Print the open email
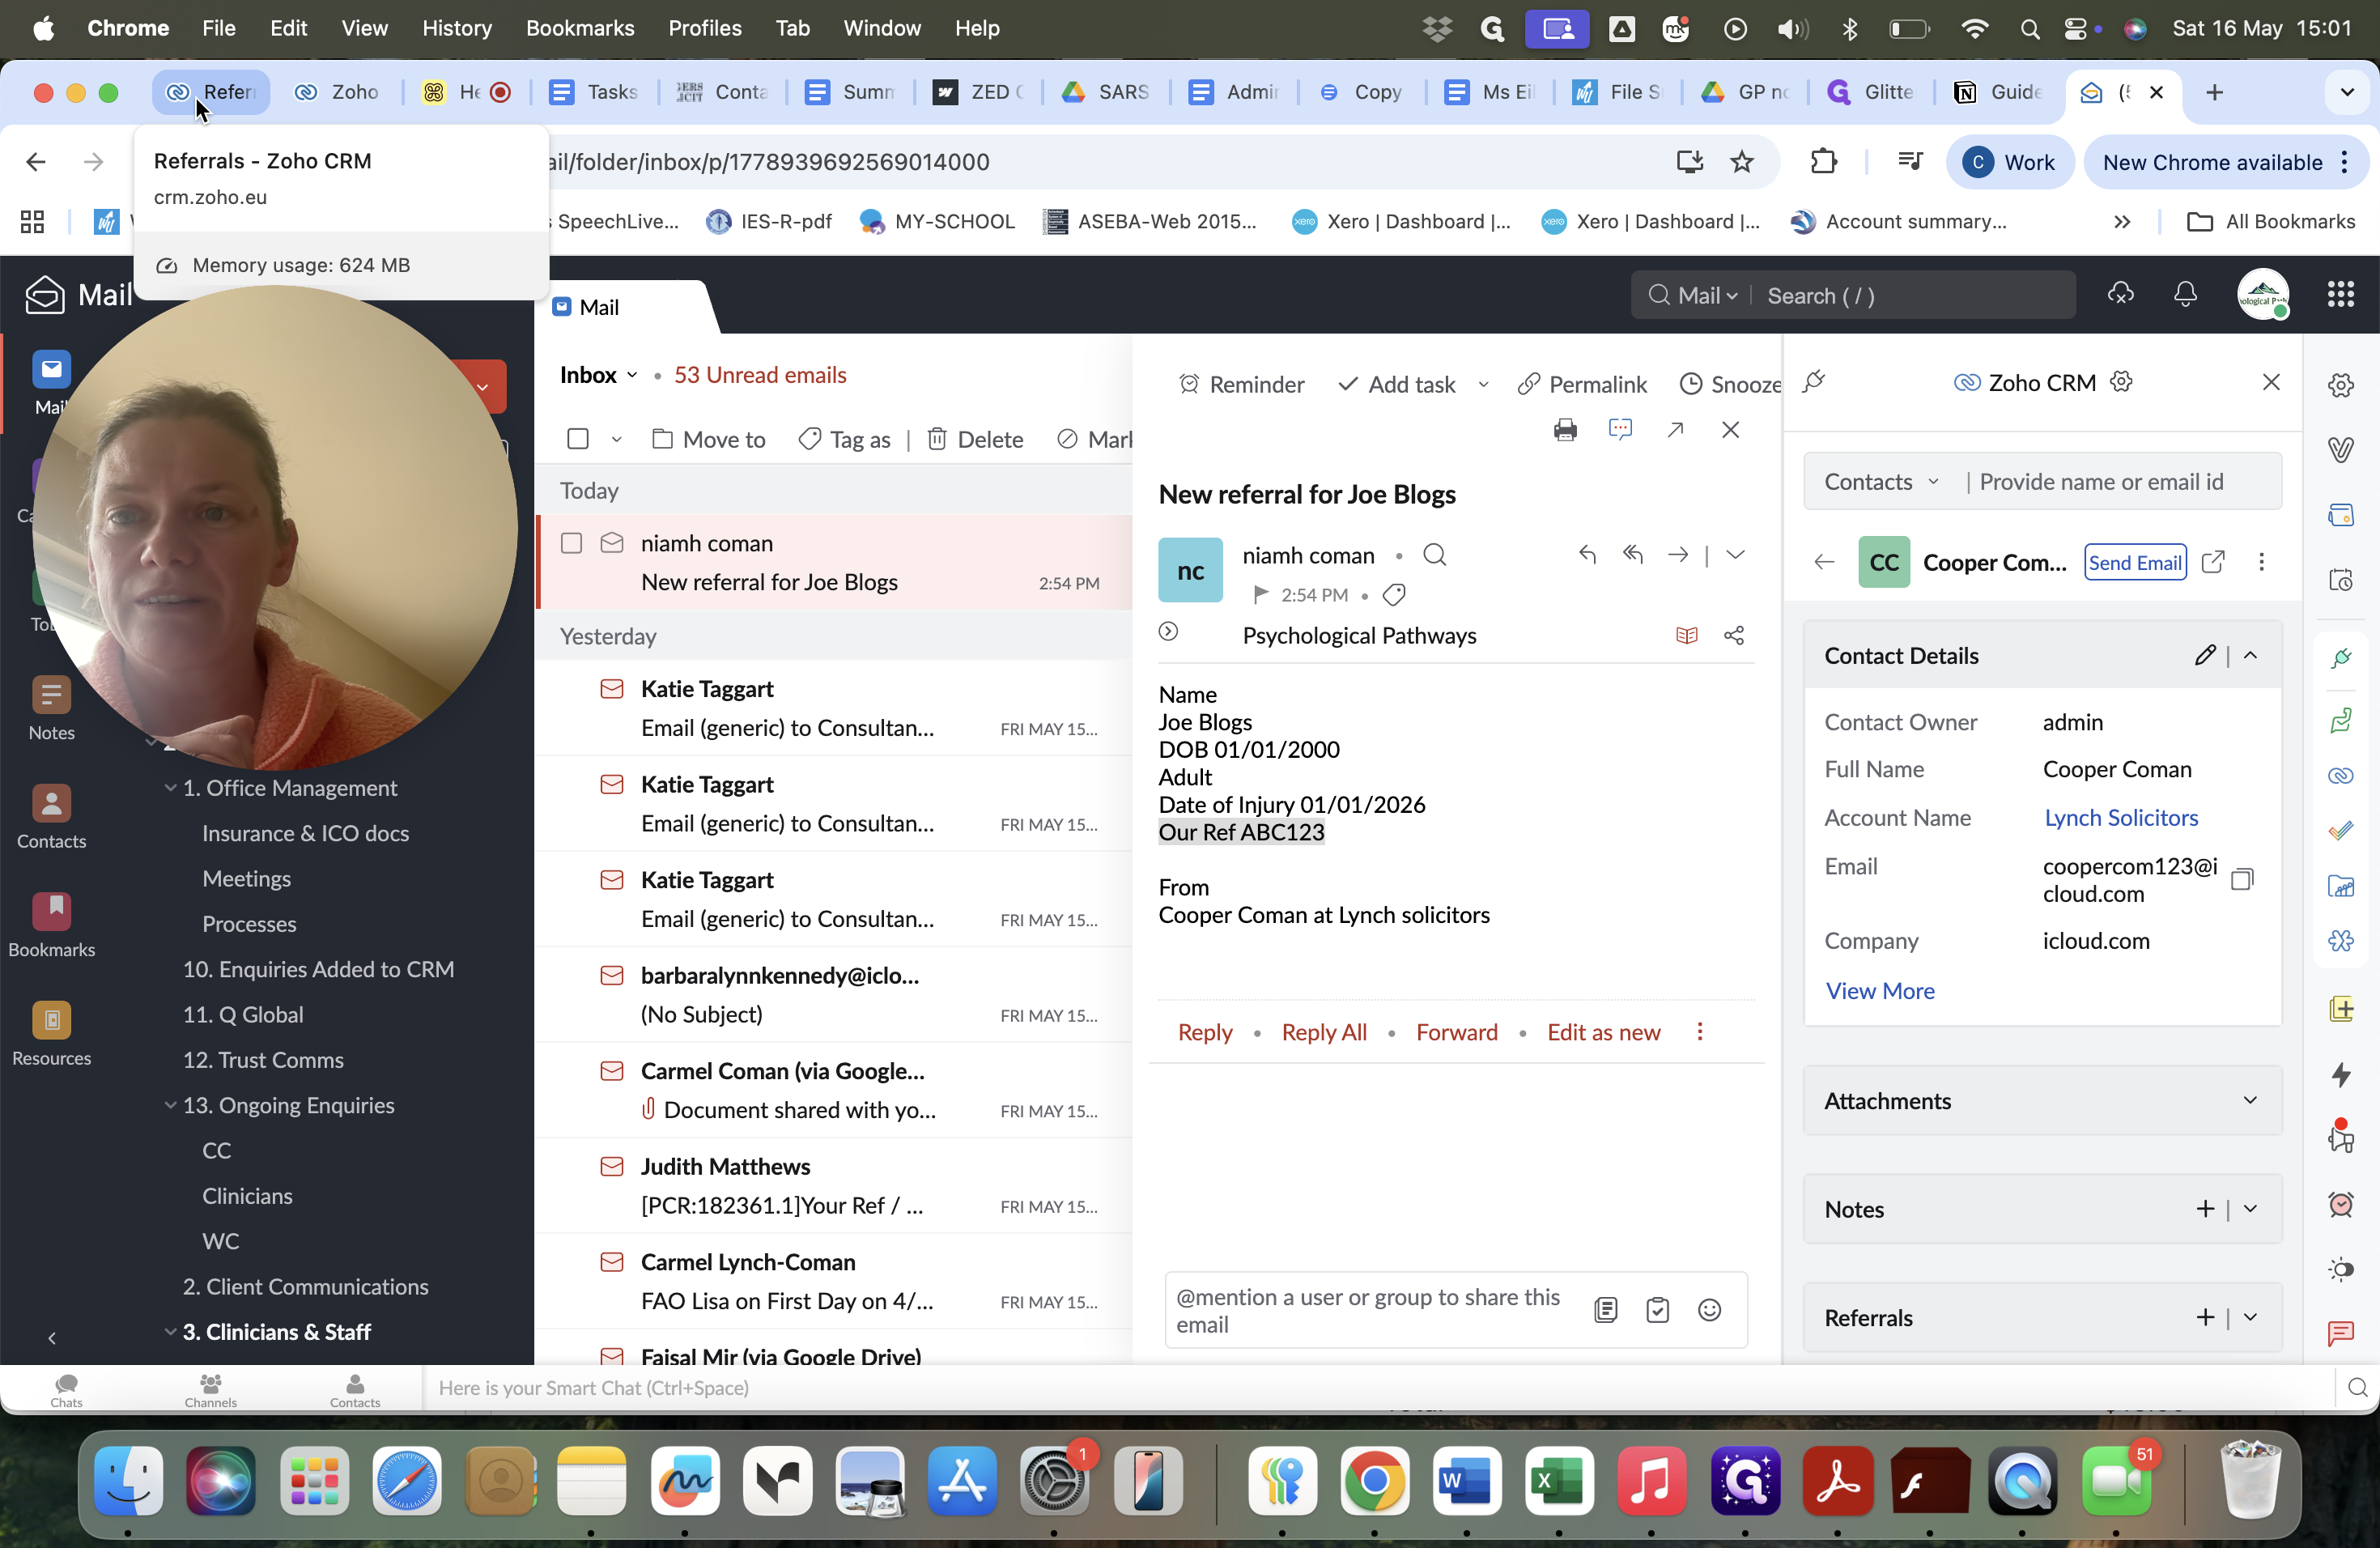This screenshot has width=2380, height=1548. [x=1565, y=430]
